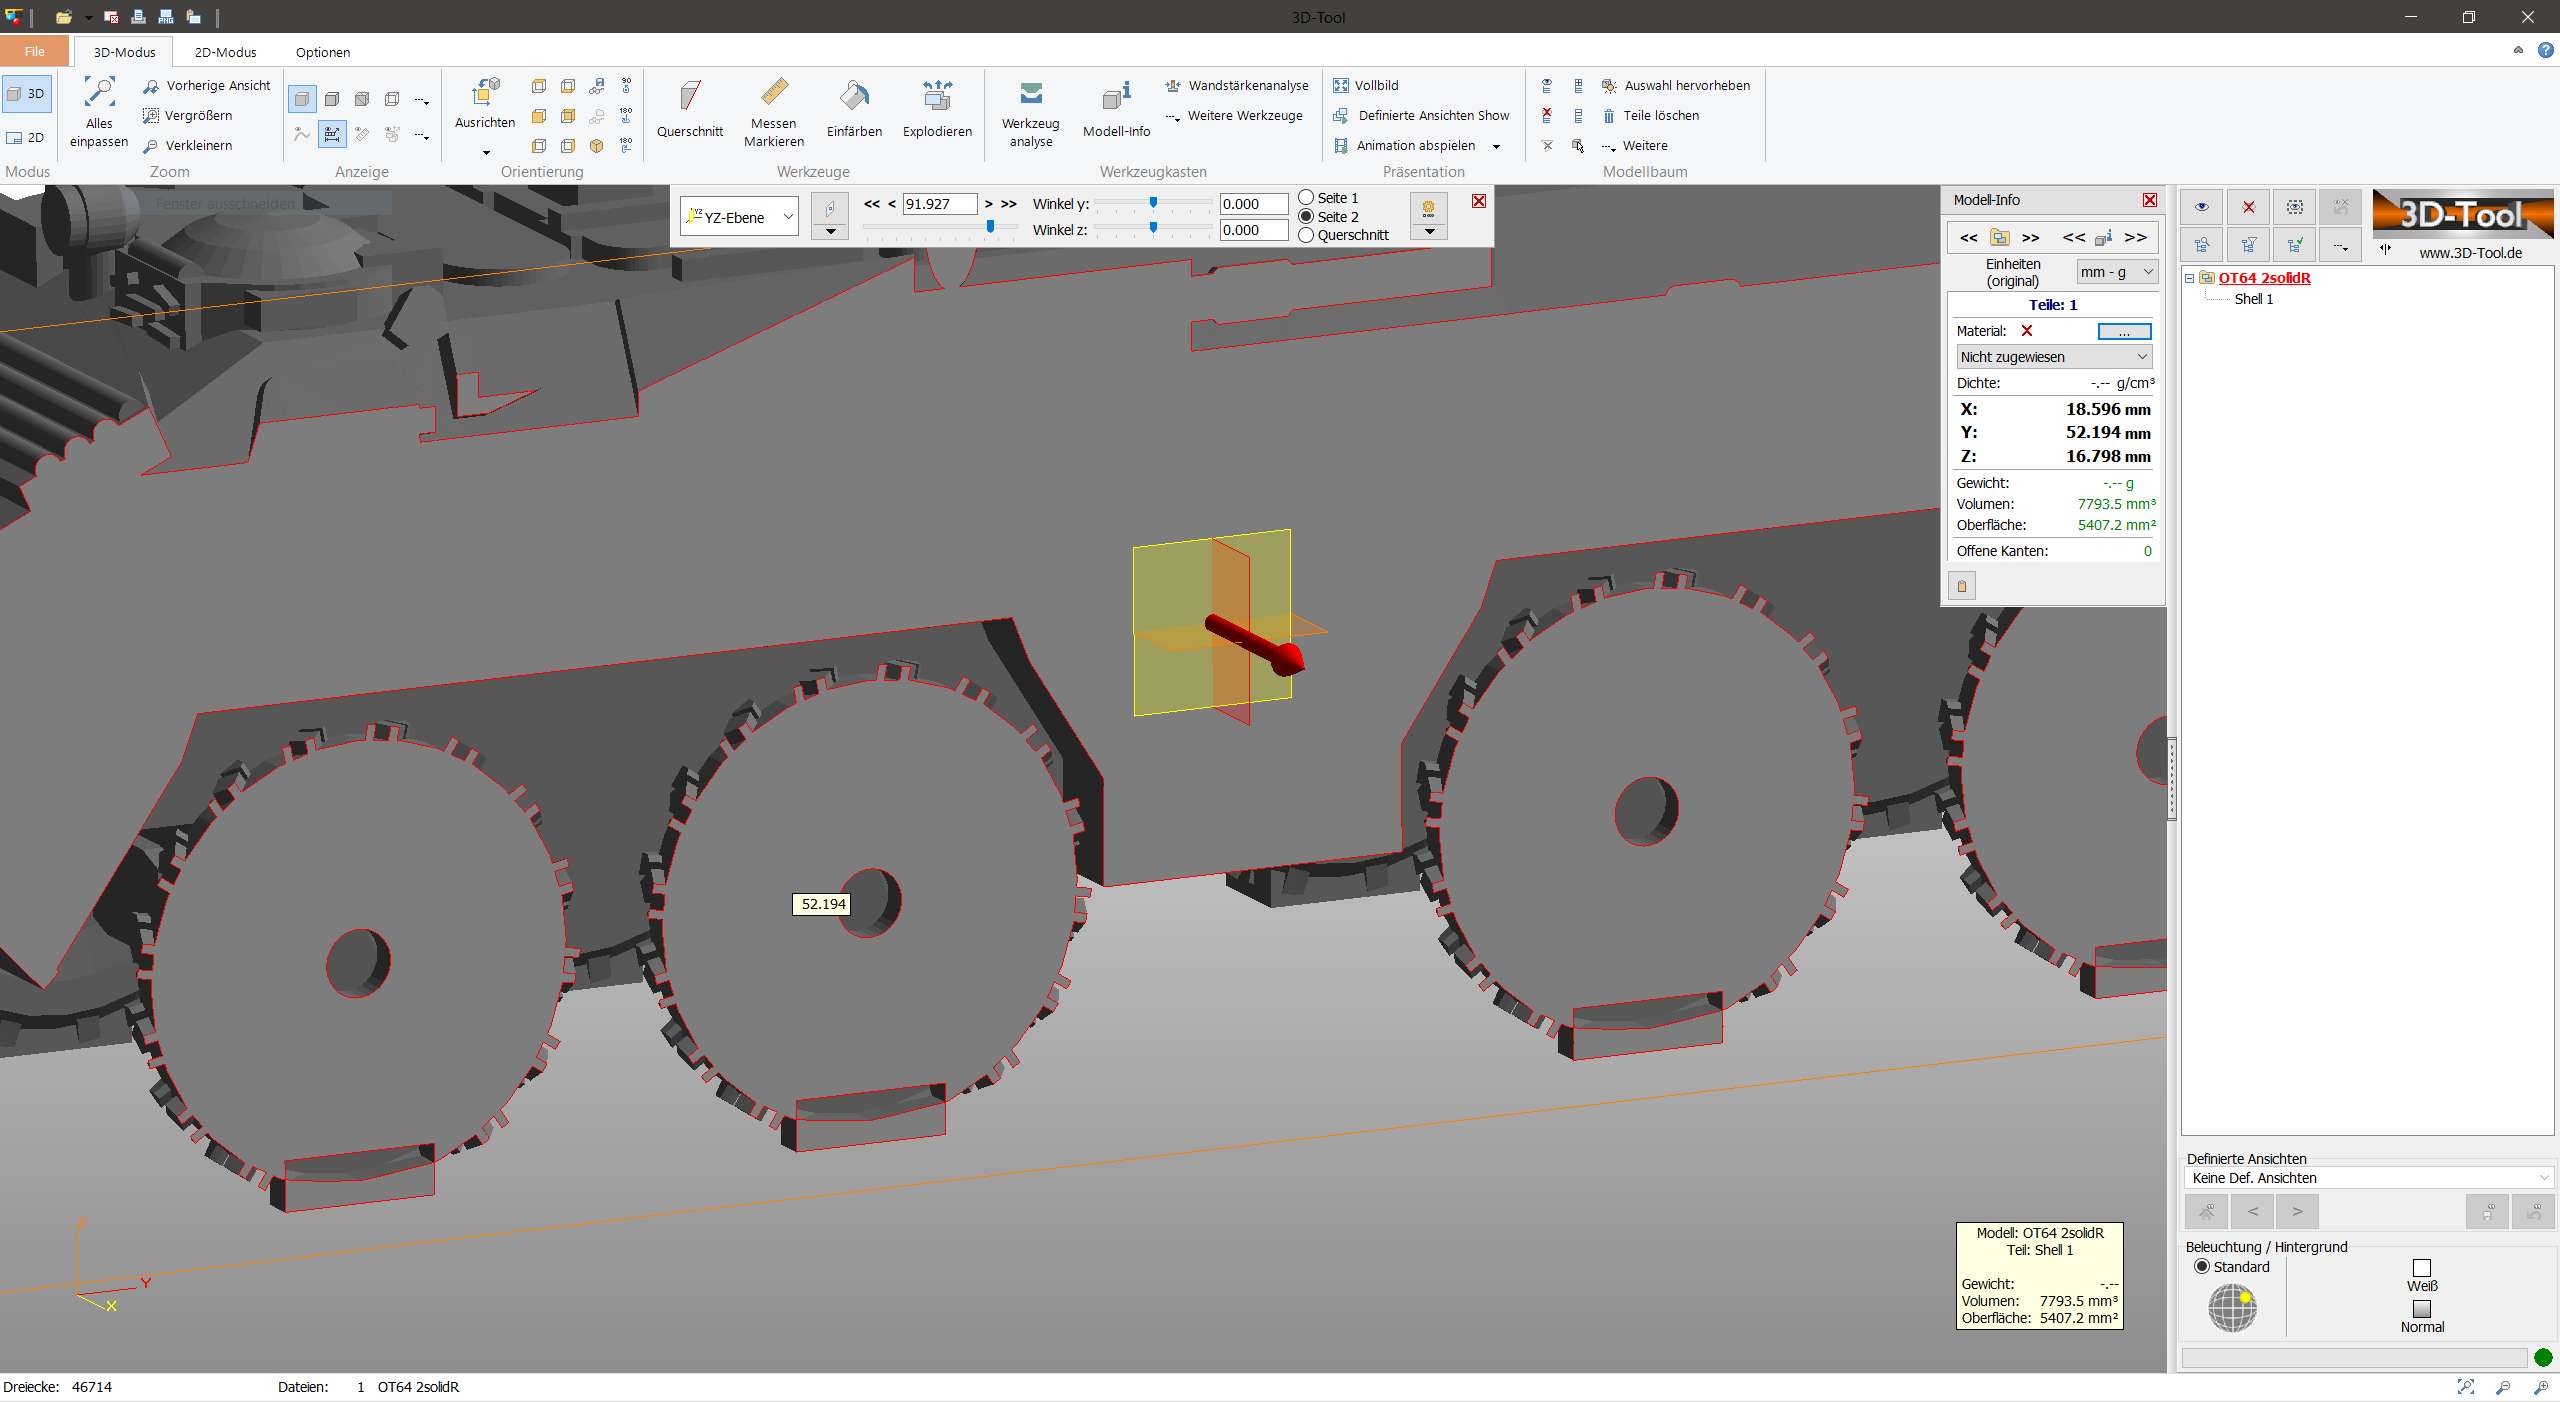This screenshot has height=1402, width=2560.
Task: Select Shell 1 in the model tree
Action: 2253,299
